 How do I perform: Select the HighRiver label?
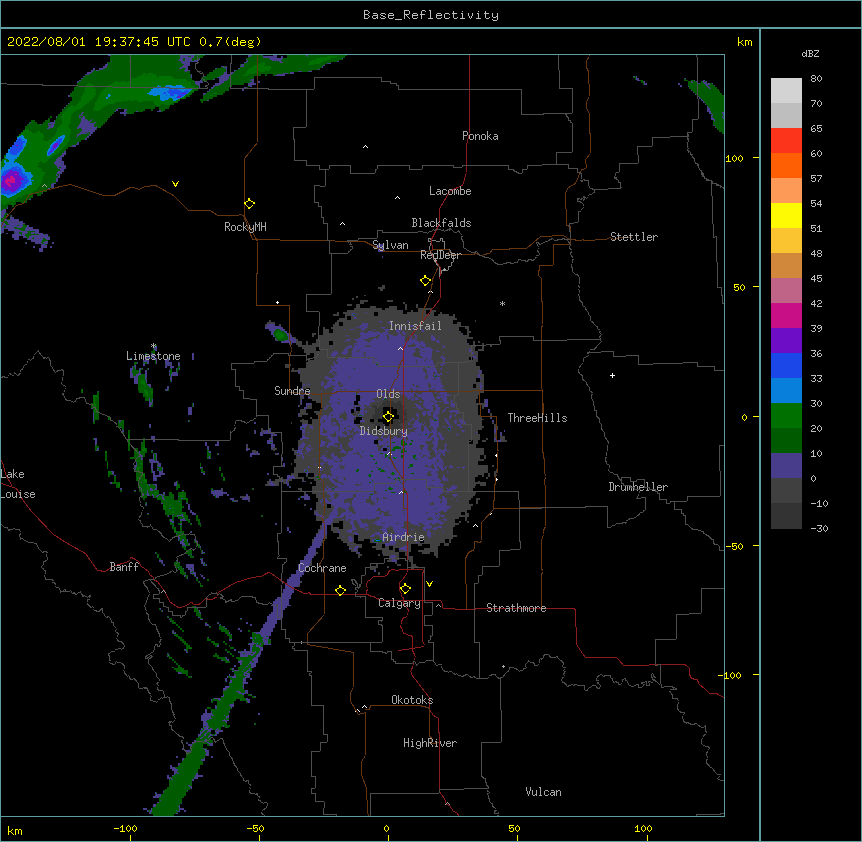tap(430, 743)
